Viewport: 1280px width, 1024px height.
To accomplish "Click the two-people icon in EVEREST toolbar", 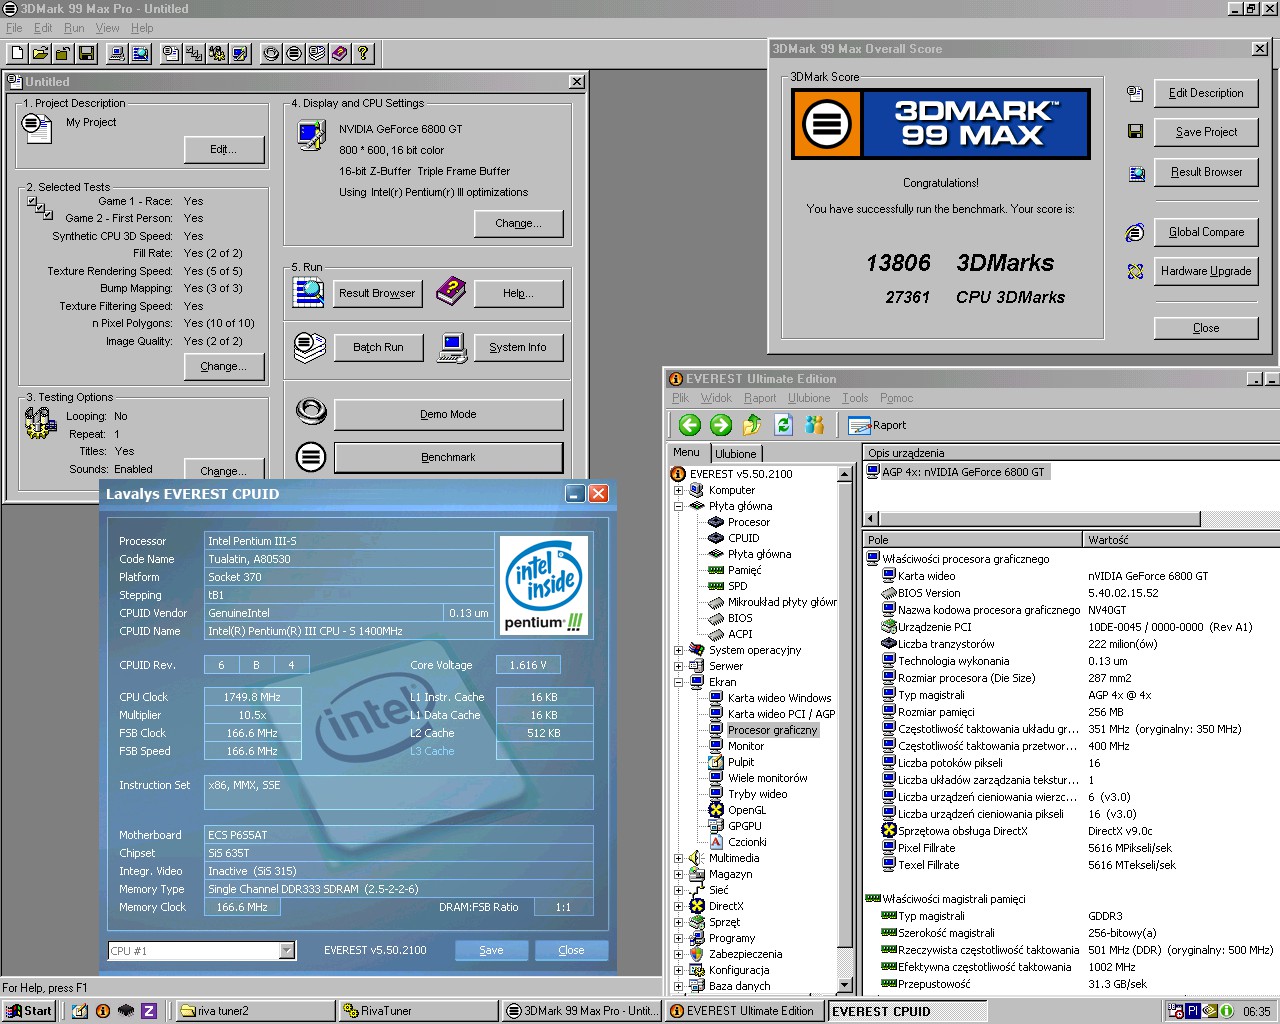I will click(814, 425).
